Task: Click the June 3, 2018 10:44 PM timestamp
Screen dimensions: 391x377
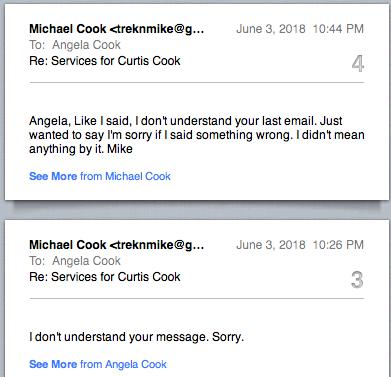Action: pos(300,29)
